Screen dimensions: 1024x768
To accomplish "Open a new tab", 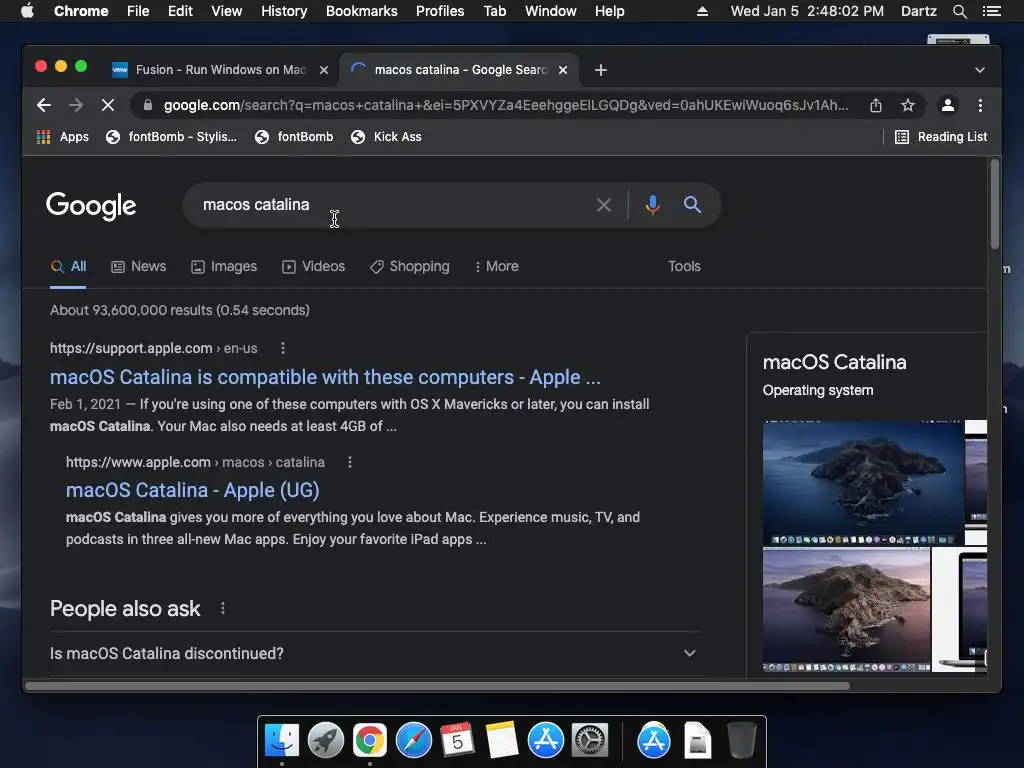I will pyautogui.click(x=601, y=70).
